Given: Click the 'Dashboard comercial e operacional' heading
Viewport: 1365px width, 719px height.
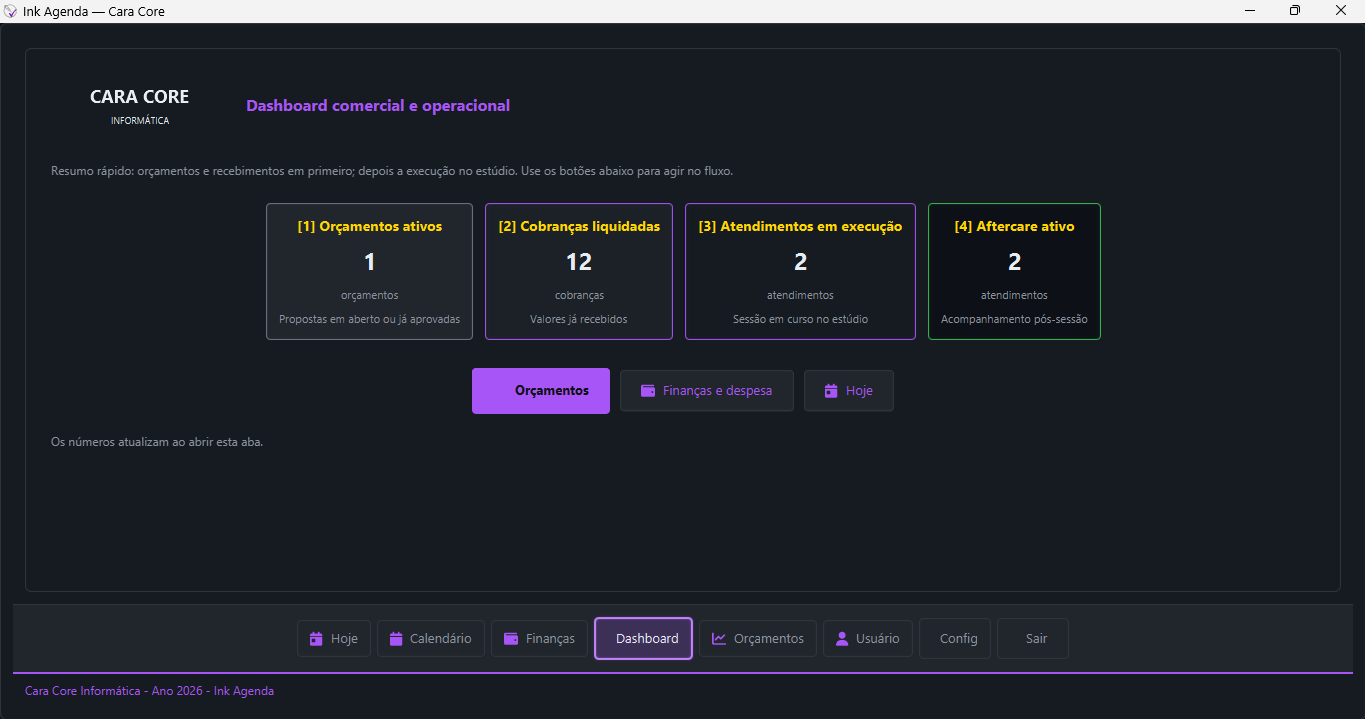Looking at the screenshot, I should [x=378, y=105].
